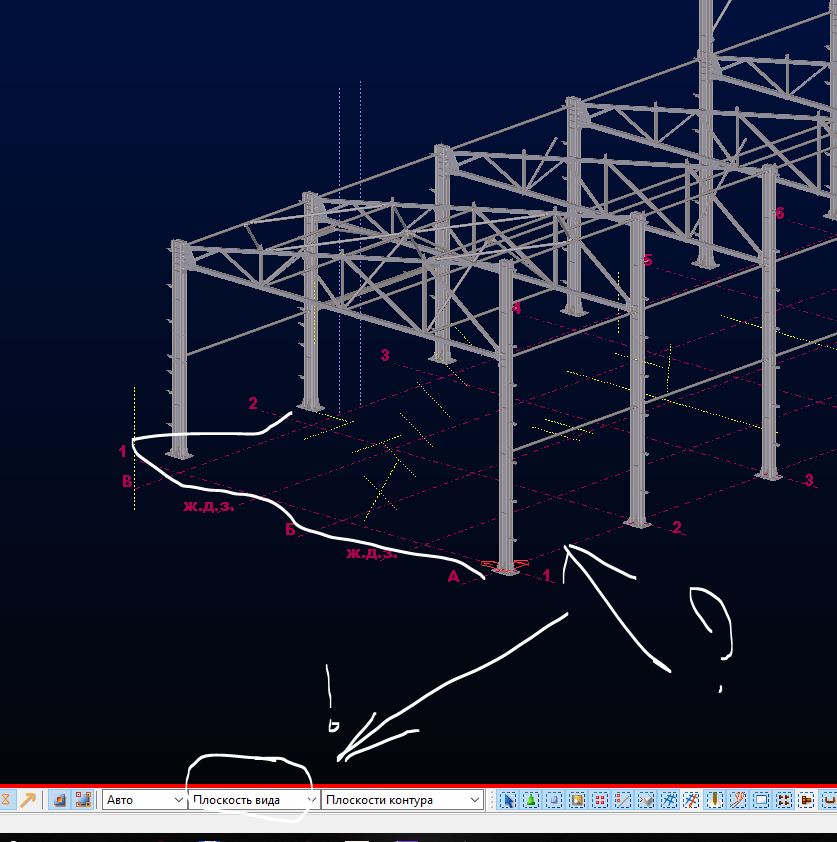Open the Плоскость вида dropdown
Image resolution: width=837 pixels, height=842 pixels.
point(254,800)
